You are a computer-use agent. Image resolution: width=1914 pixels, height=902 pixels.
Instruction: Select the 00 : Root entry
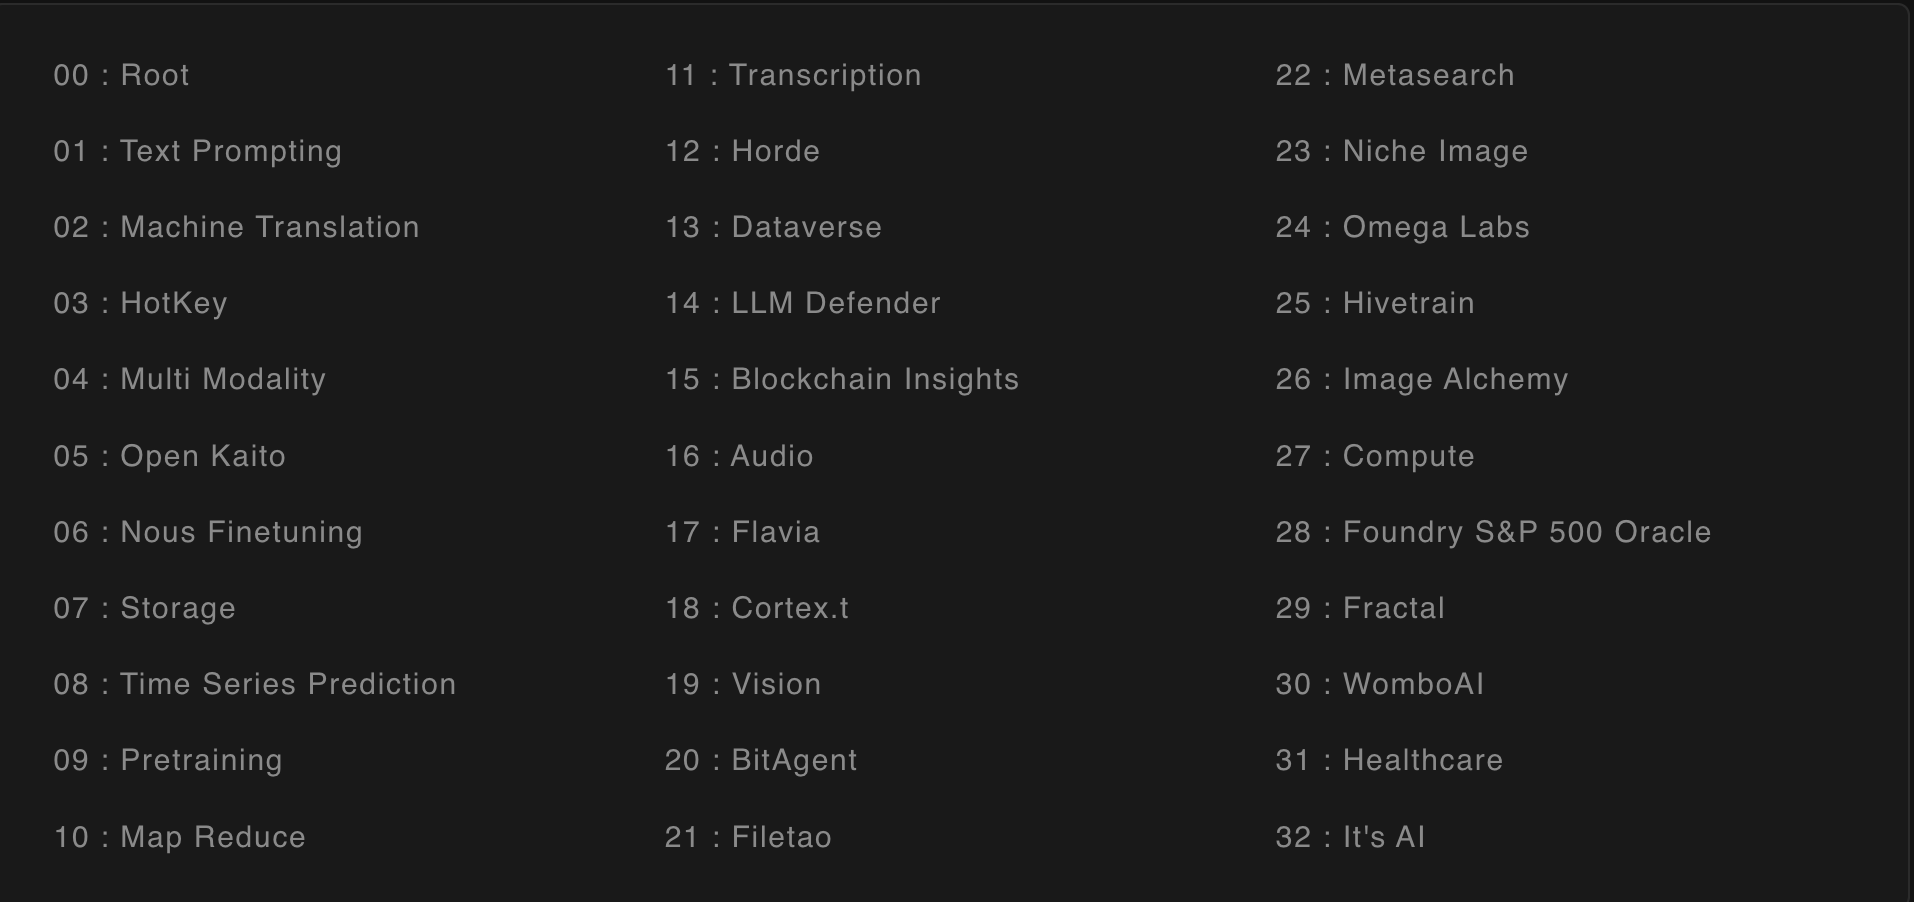(x=121, y=75)
